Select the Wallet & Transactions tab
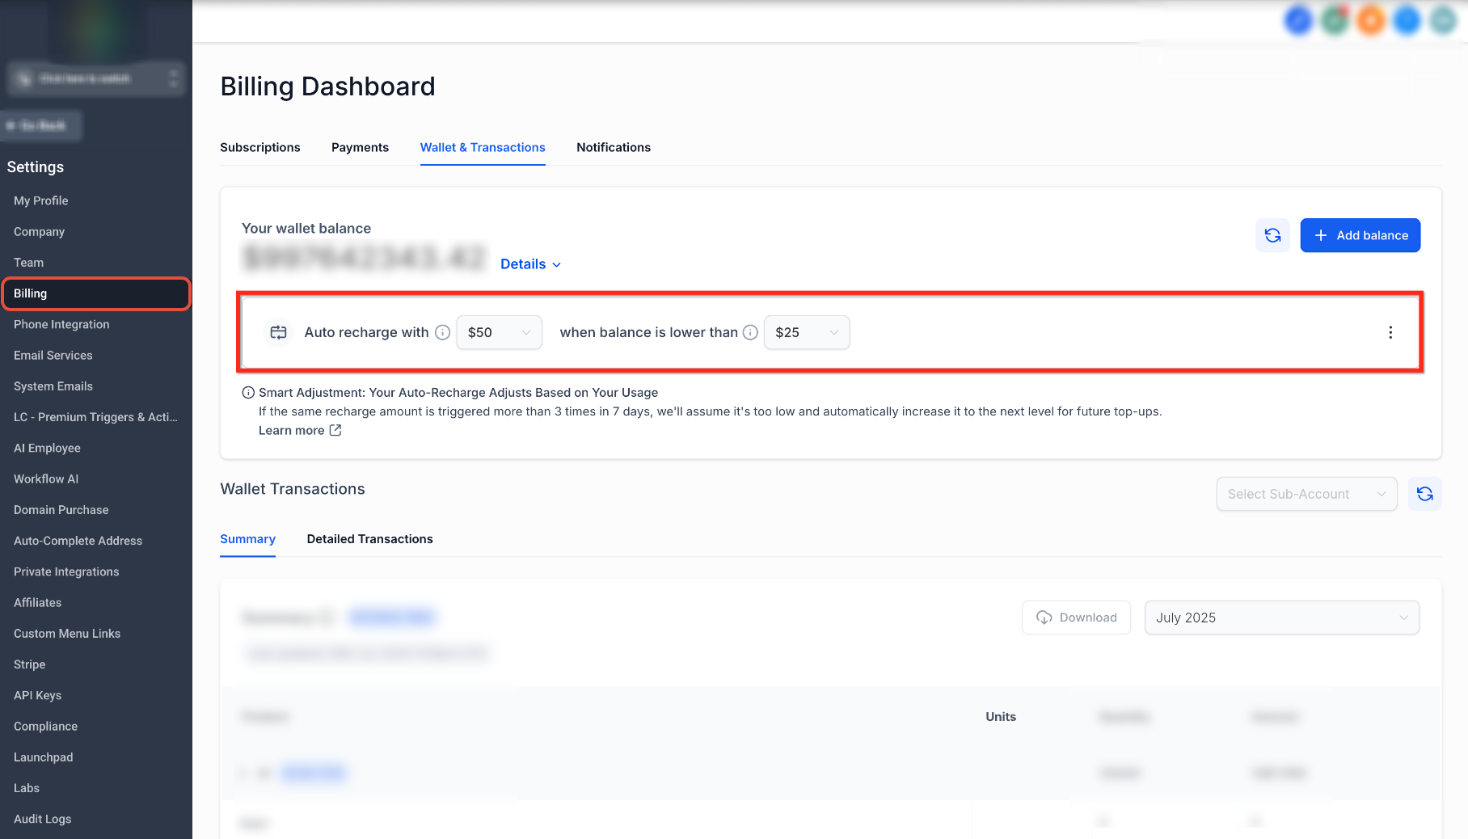The width and height of the screenshot is (1468, 839). (483, 147)
